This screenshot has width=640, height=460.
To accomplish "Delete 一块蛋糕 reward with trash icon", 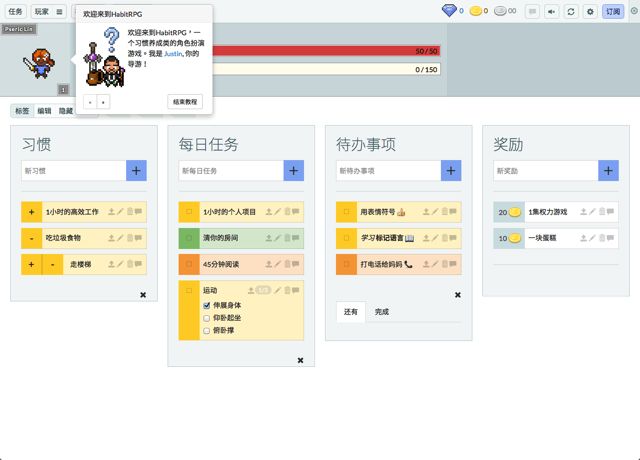I will [602, 238].
